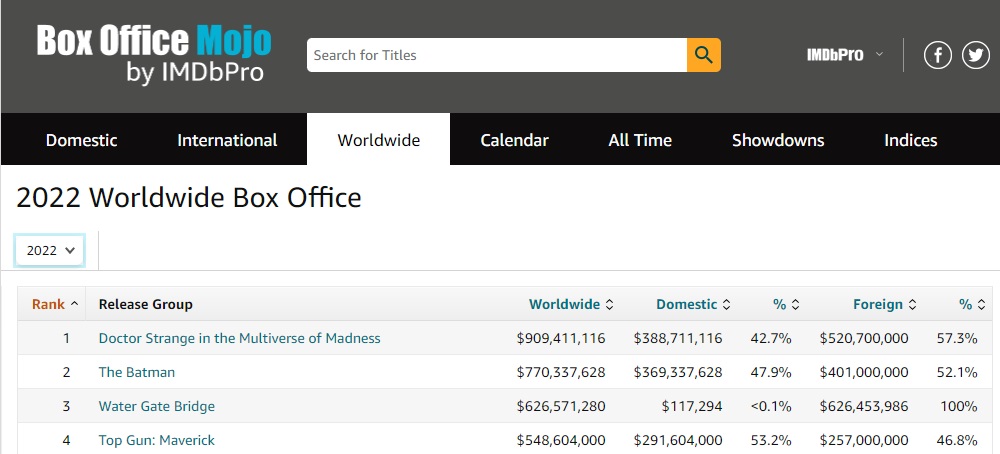Expand the IMDbPro menu

click(845, 55)
